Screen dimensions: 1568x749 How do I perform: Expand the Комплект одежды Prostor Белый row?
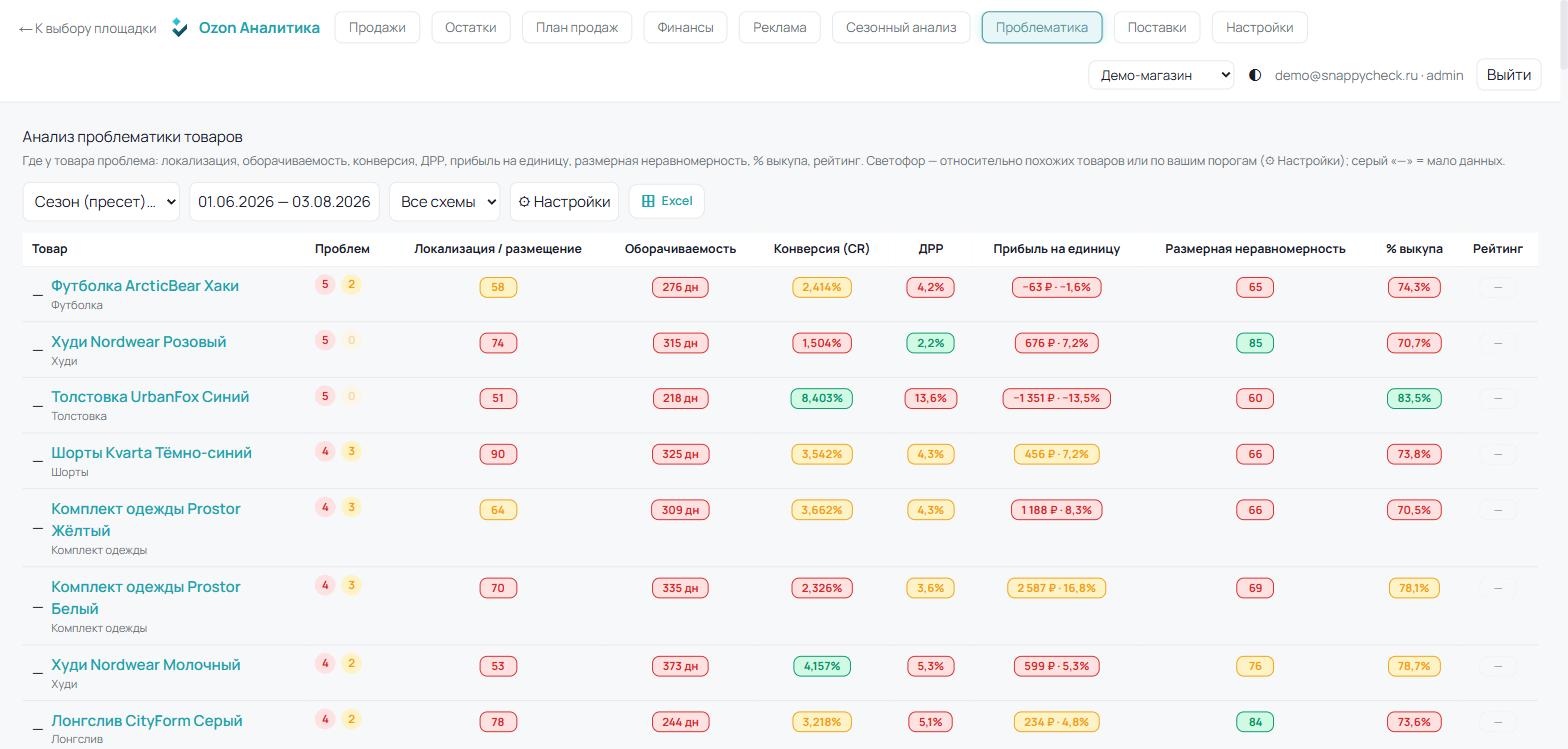point(39,606)
